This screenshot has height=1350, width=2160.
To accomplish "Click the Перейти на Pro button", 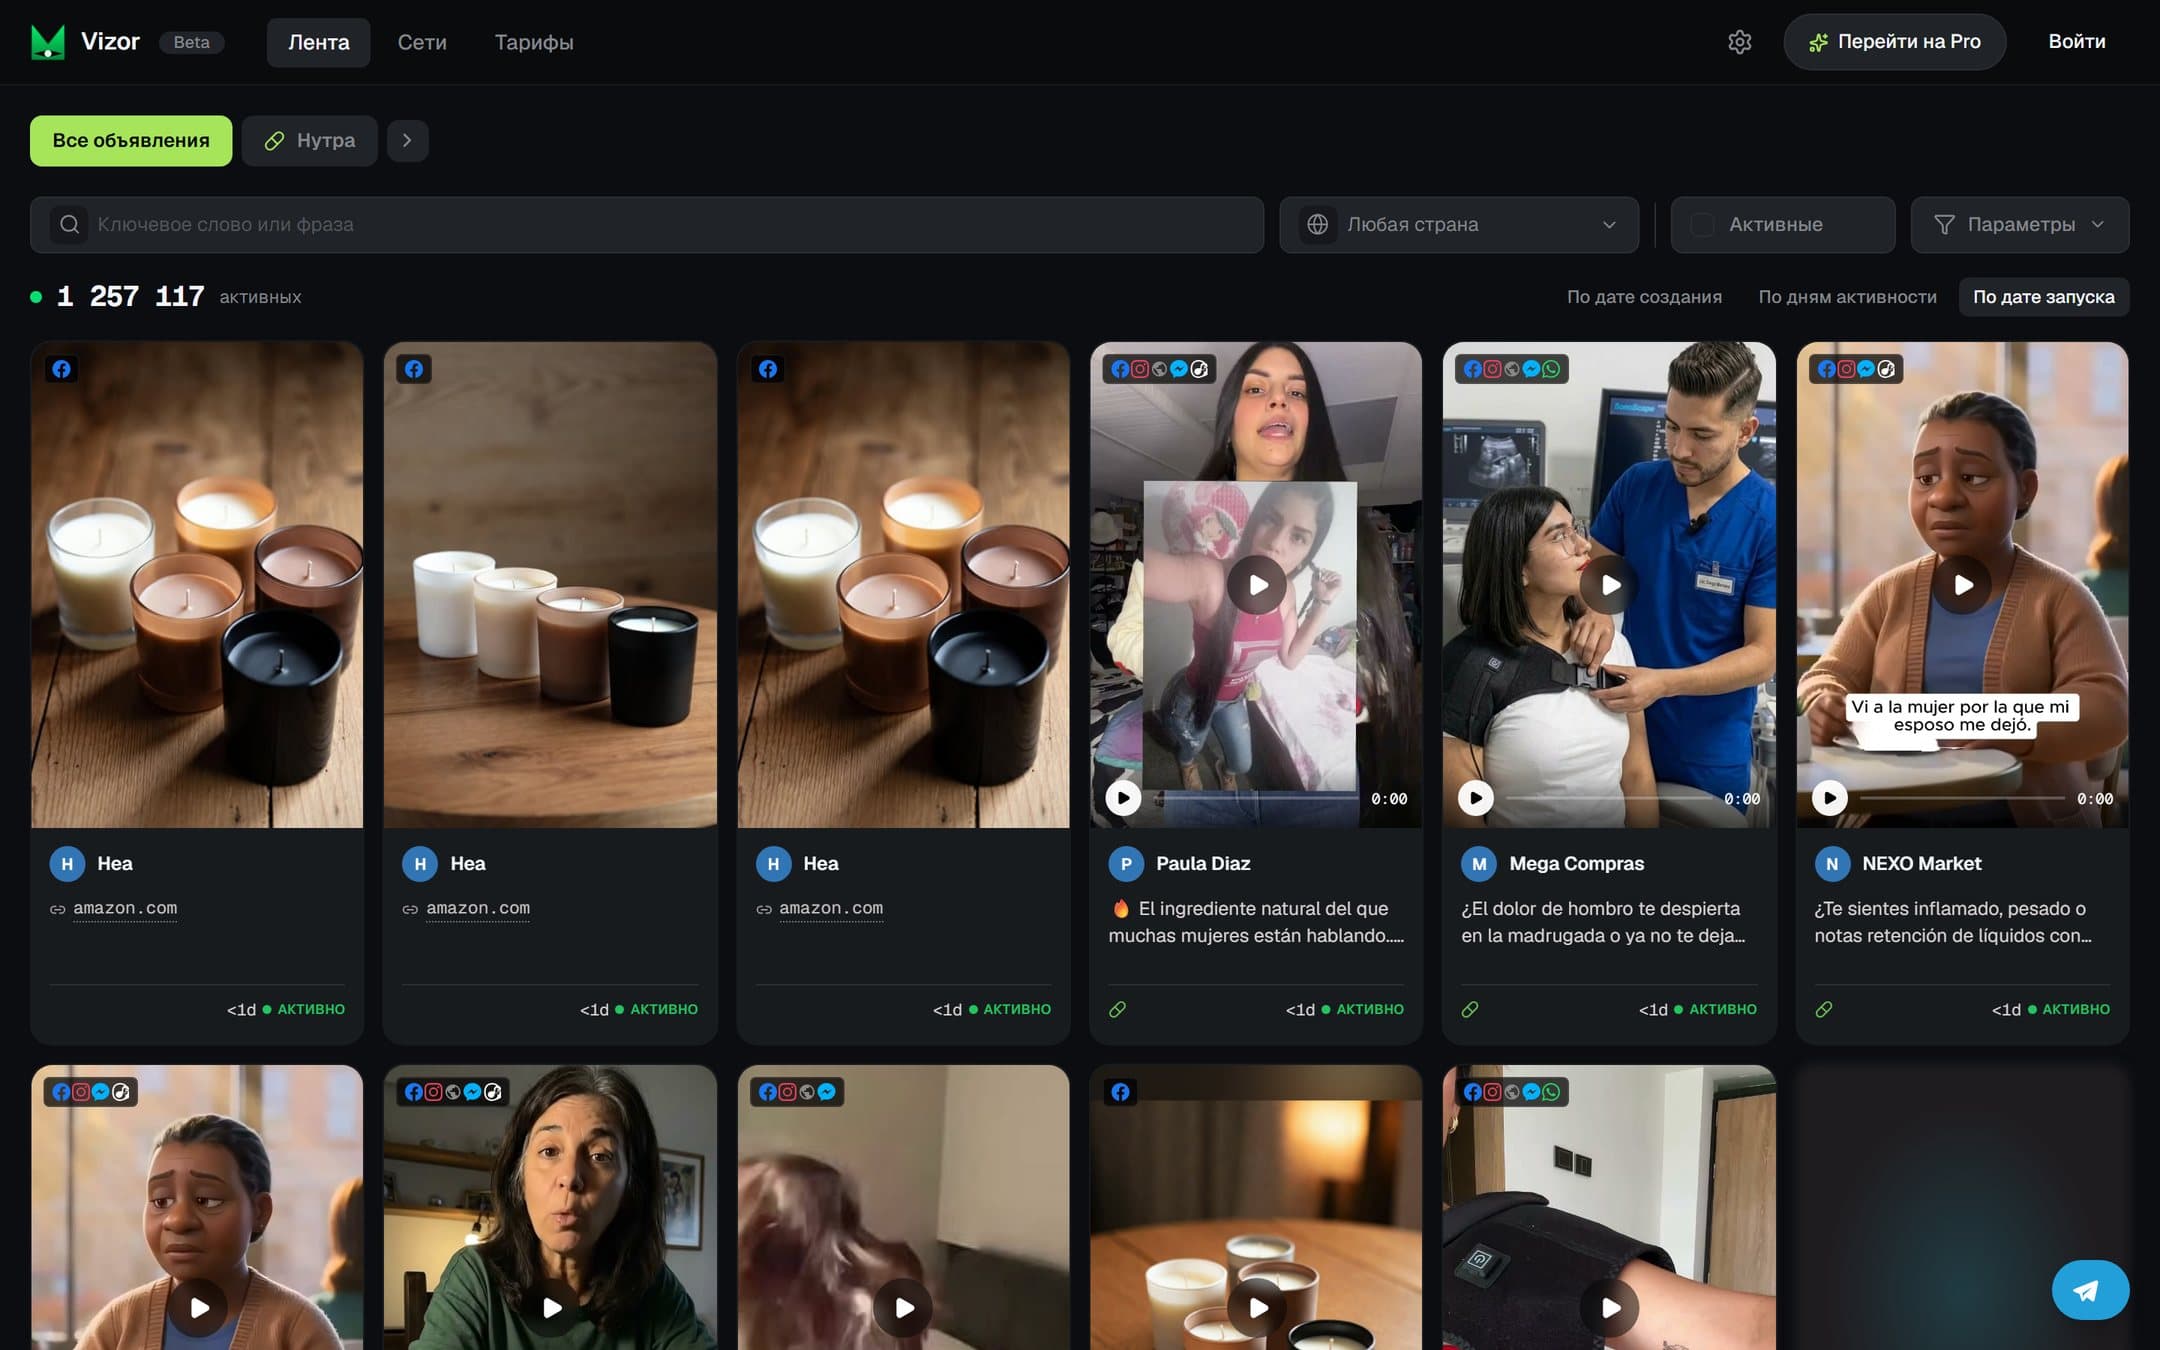I will tap(1894, 42).
